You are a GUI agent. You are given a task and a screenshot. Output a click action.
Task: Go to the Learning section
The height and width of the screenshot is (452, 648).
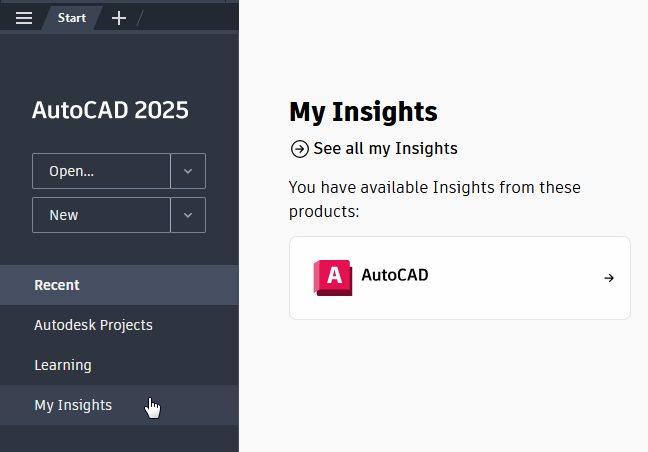pyautogui.click(x=63, y=365)
